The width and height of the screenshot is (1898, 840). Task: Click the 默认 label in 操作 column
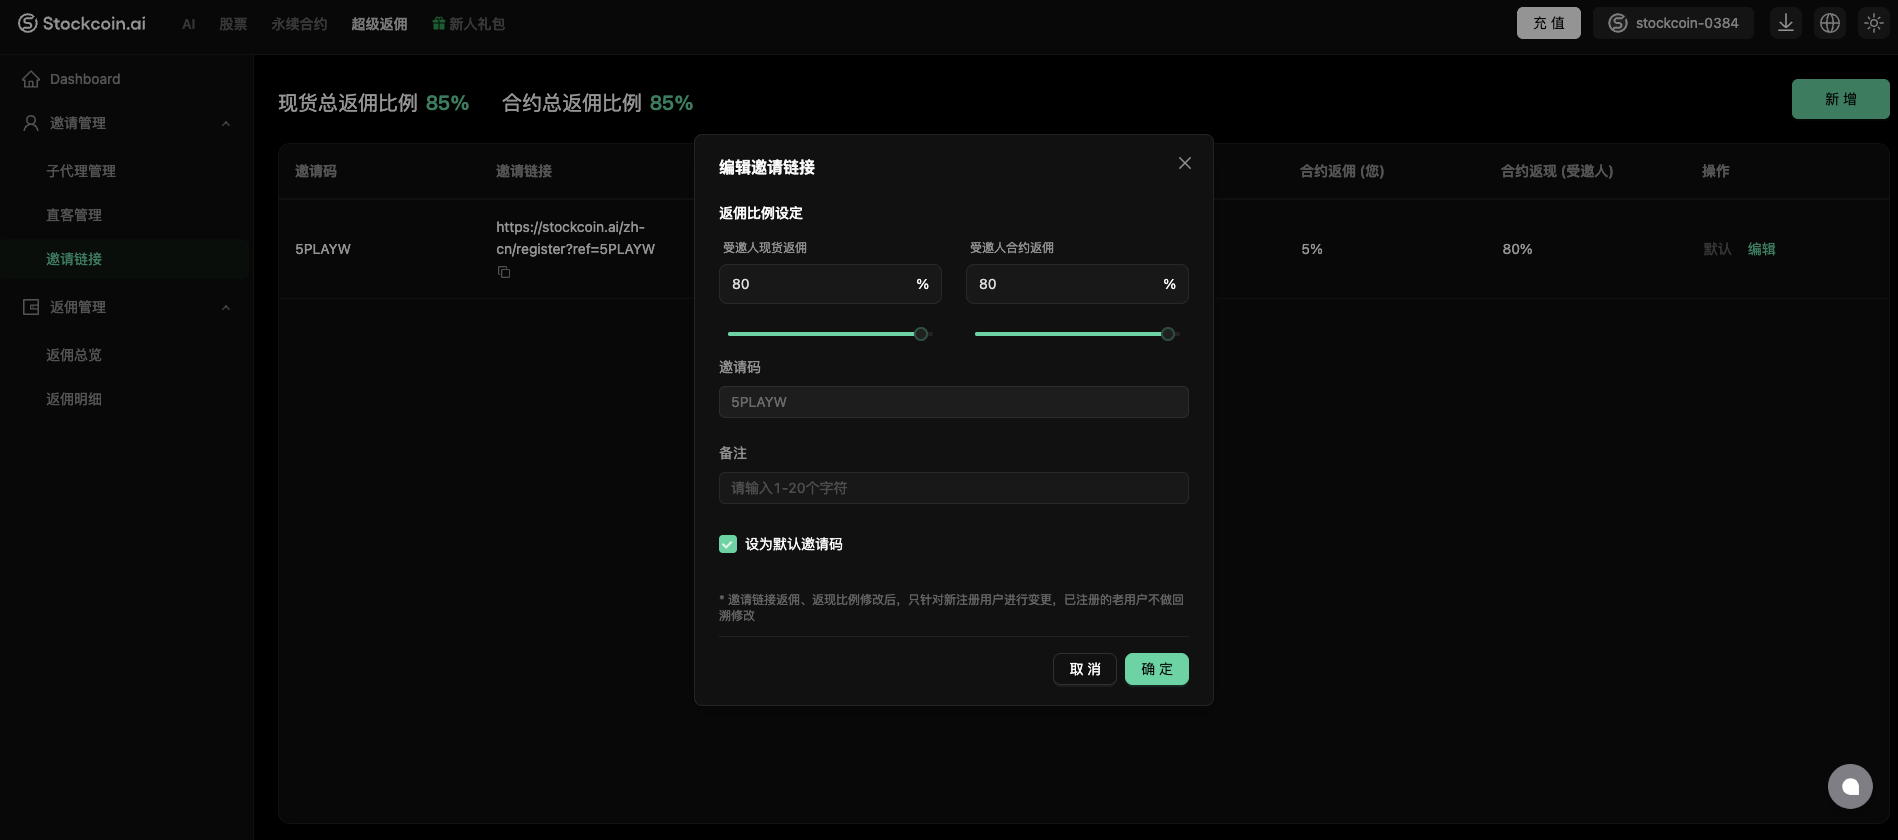pos(1718,249)
